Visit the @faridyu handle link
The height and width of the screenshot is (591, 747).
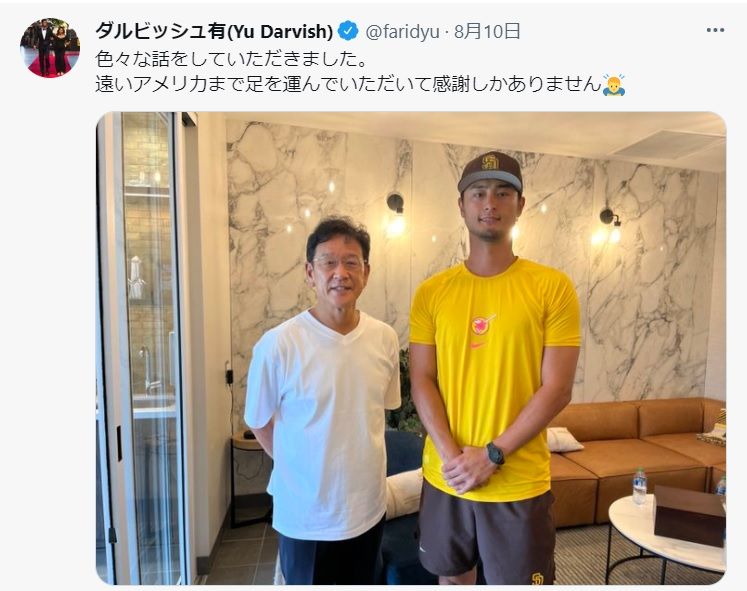402,31
